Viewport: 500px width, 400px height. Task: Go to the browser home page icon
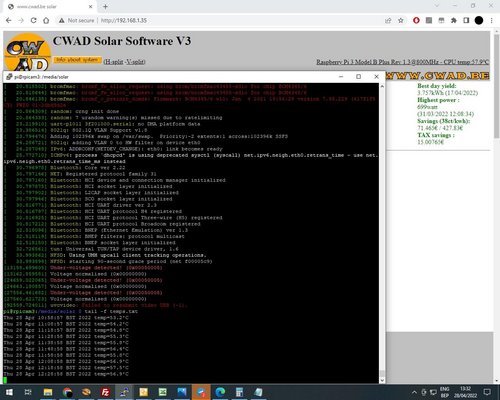[46, 20]
